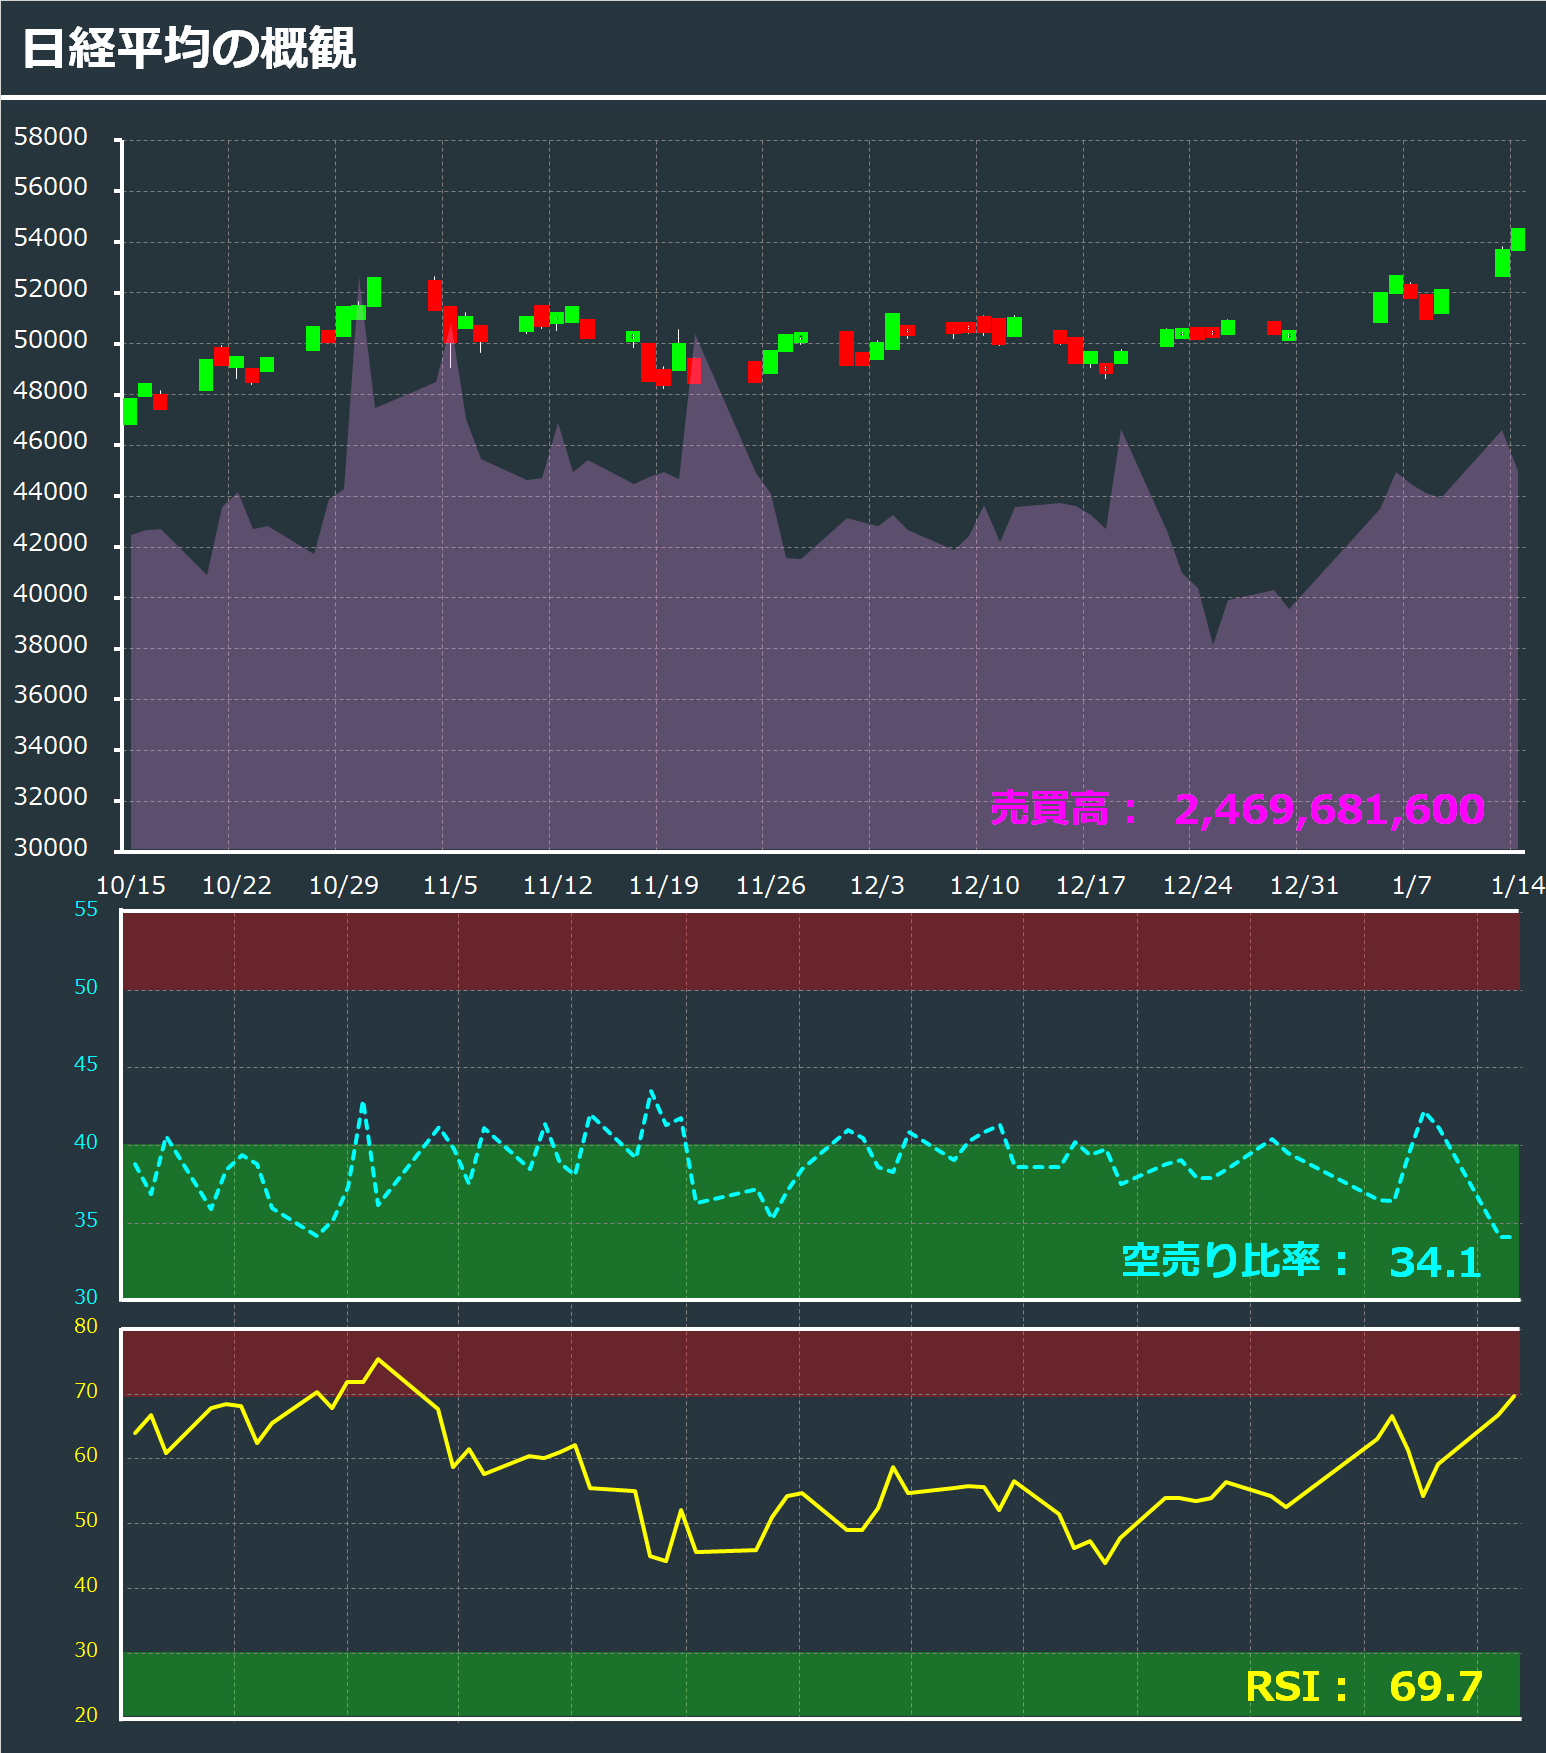1546x1753 pixels.
Task: Click the 55 label on short-selling ratio axis
Action: 86,909
